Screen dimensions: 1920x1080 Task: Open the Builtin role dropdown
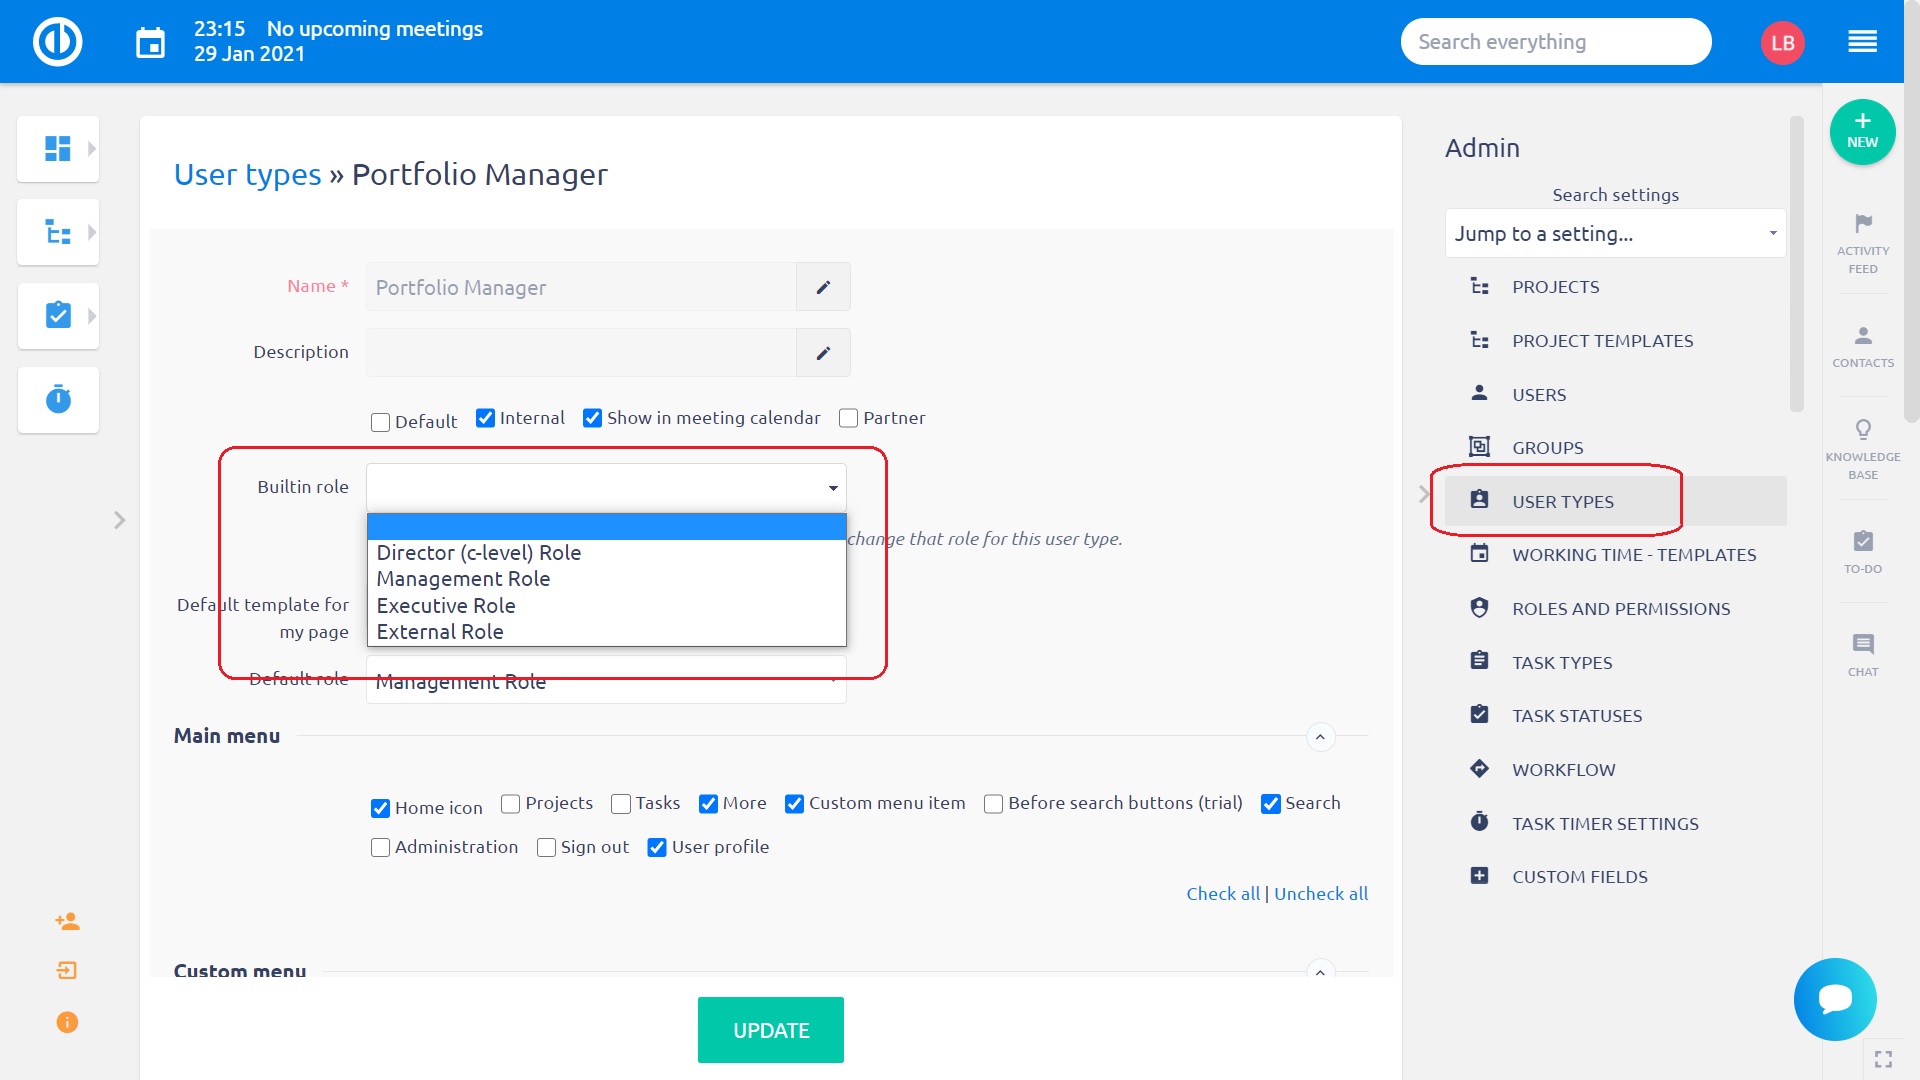[606, 488]
